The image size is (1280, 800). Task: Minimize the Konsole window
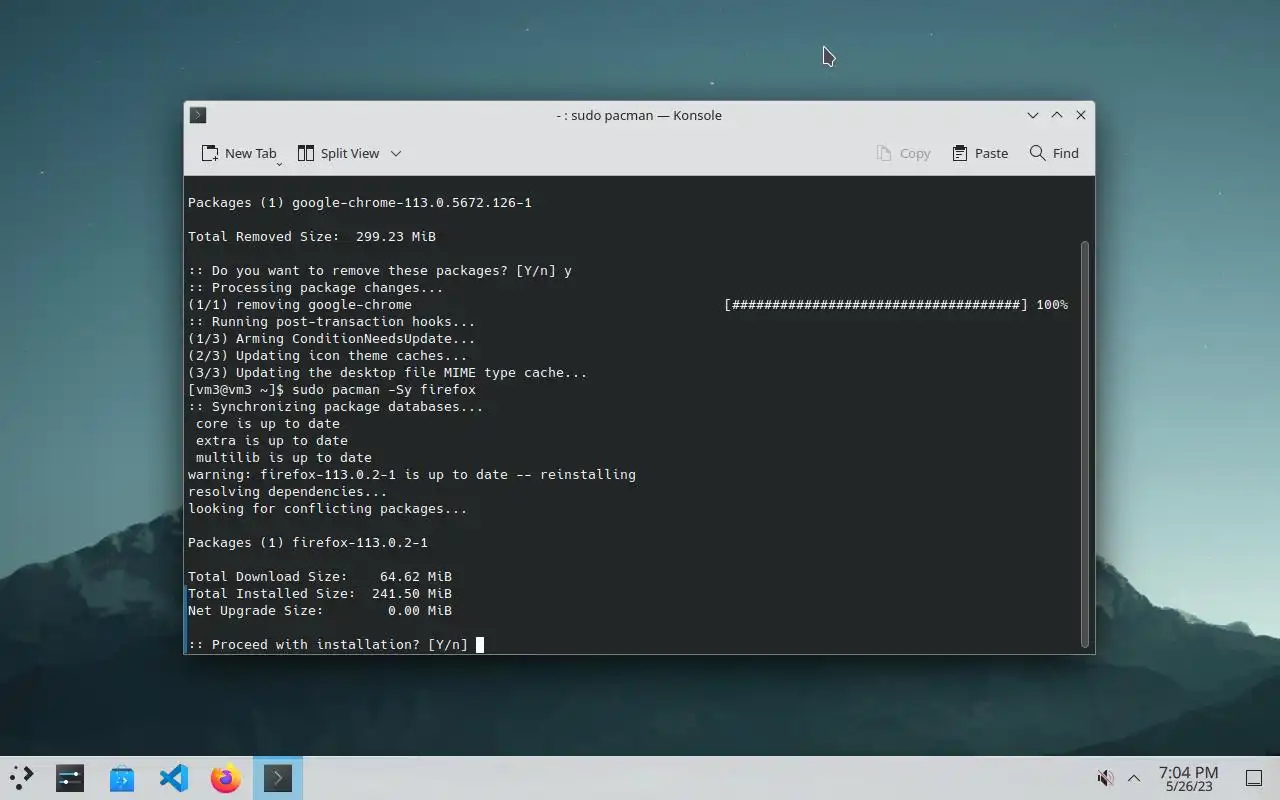click(x=1033, y=115)
